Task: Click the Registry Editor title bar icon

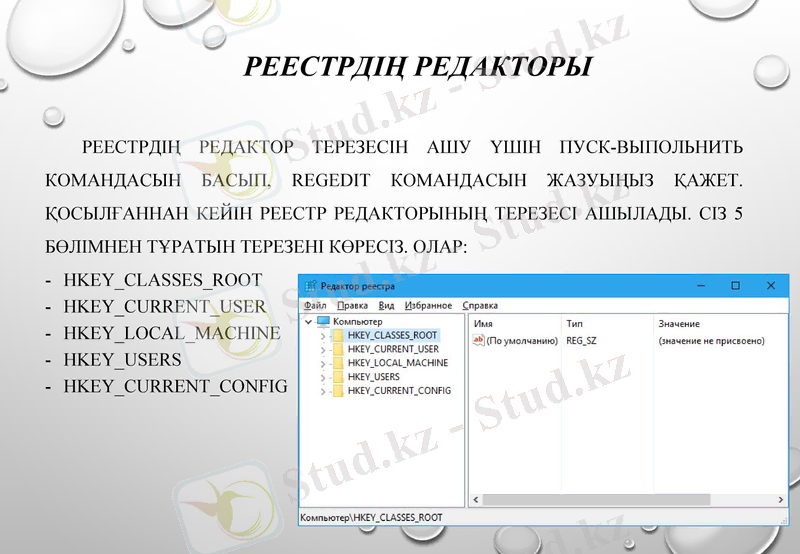Action: 310,286
